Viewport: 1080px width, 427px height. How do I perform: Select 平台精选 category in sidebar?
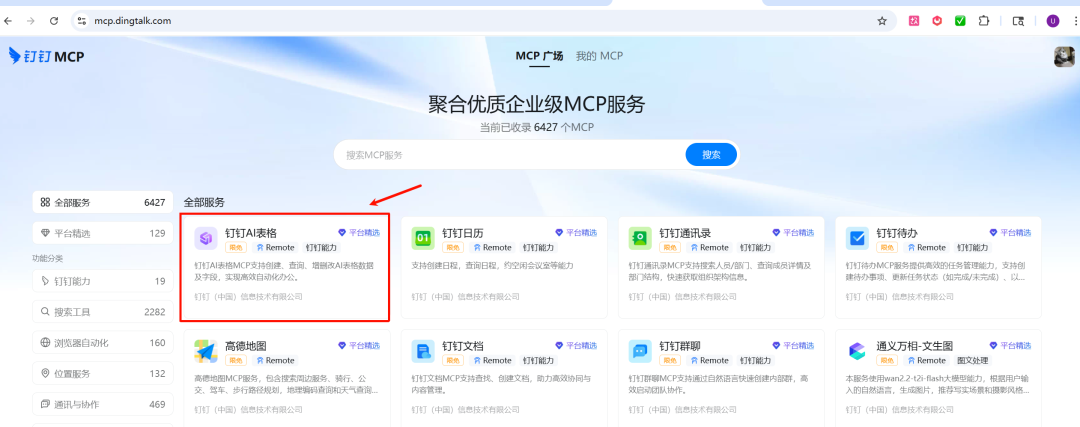click(x=103, y=233)
